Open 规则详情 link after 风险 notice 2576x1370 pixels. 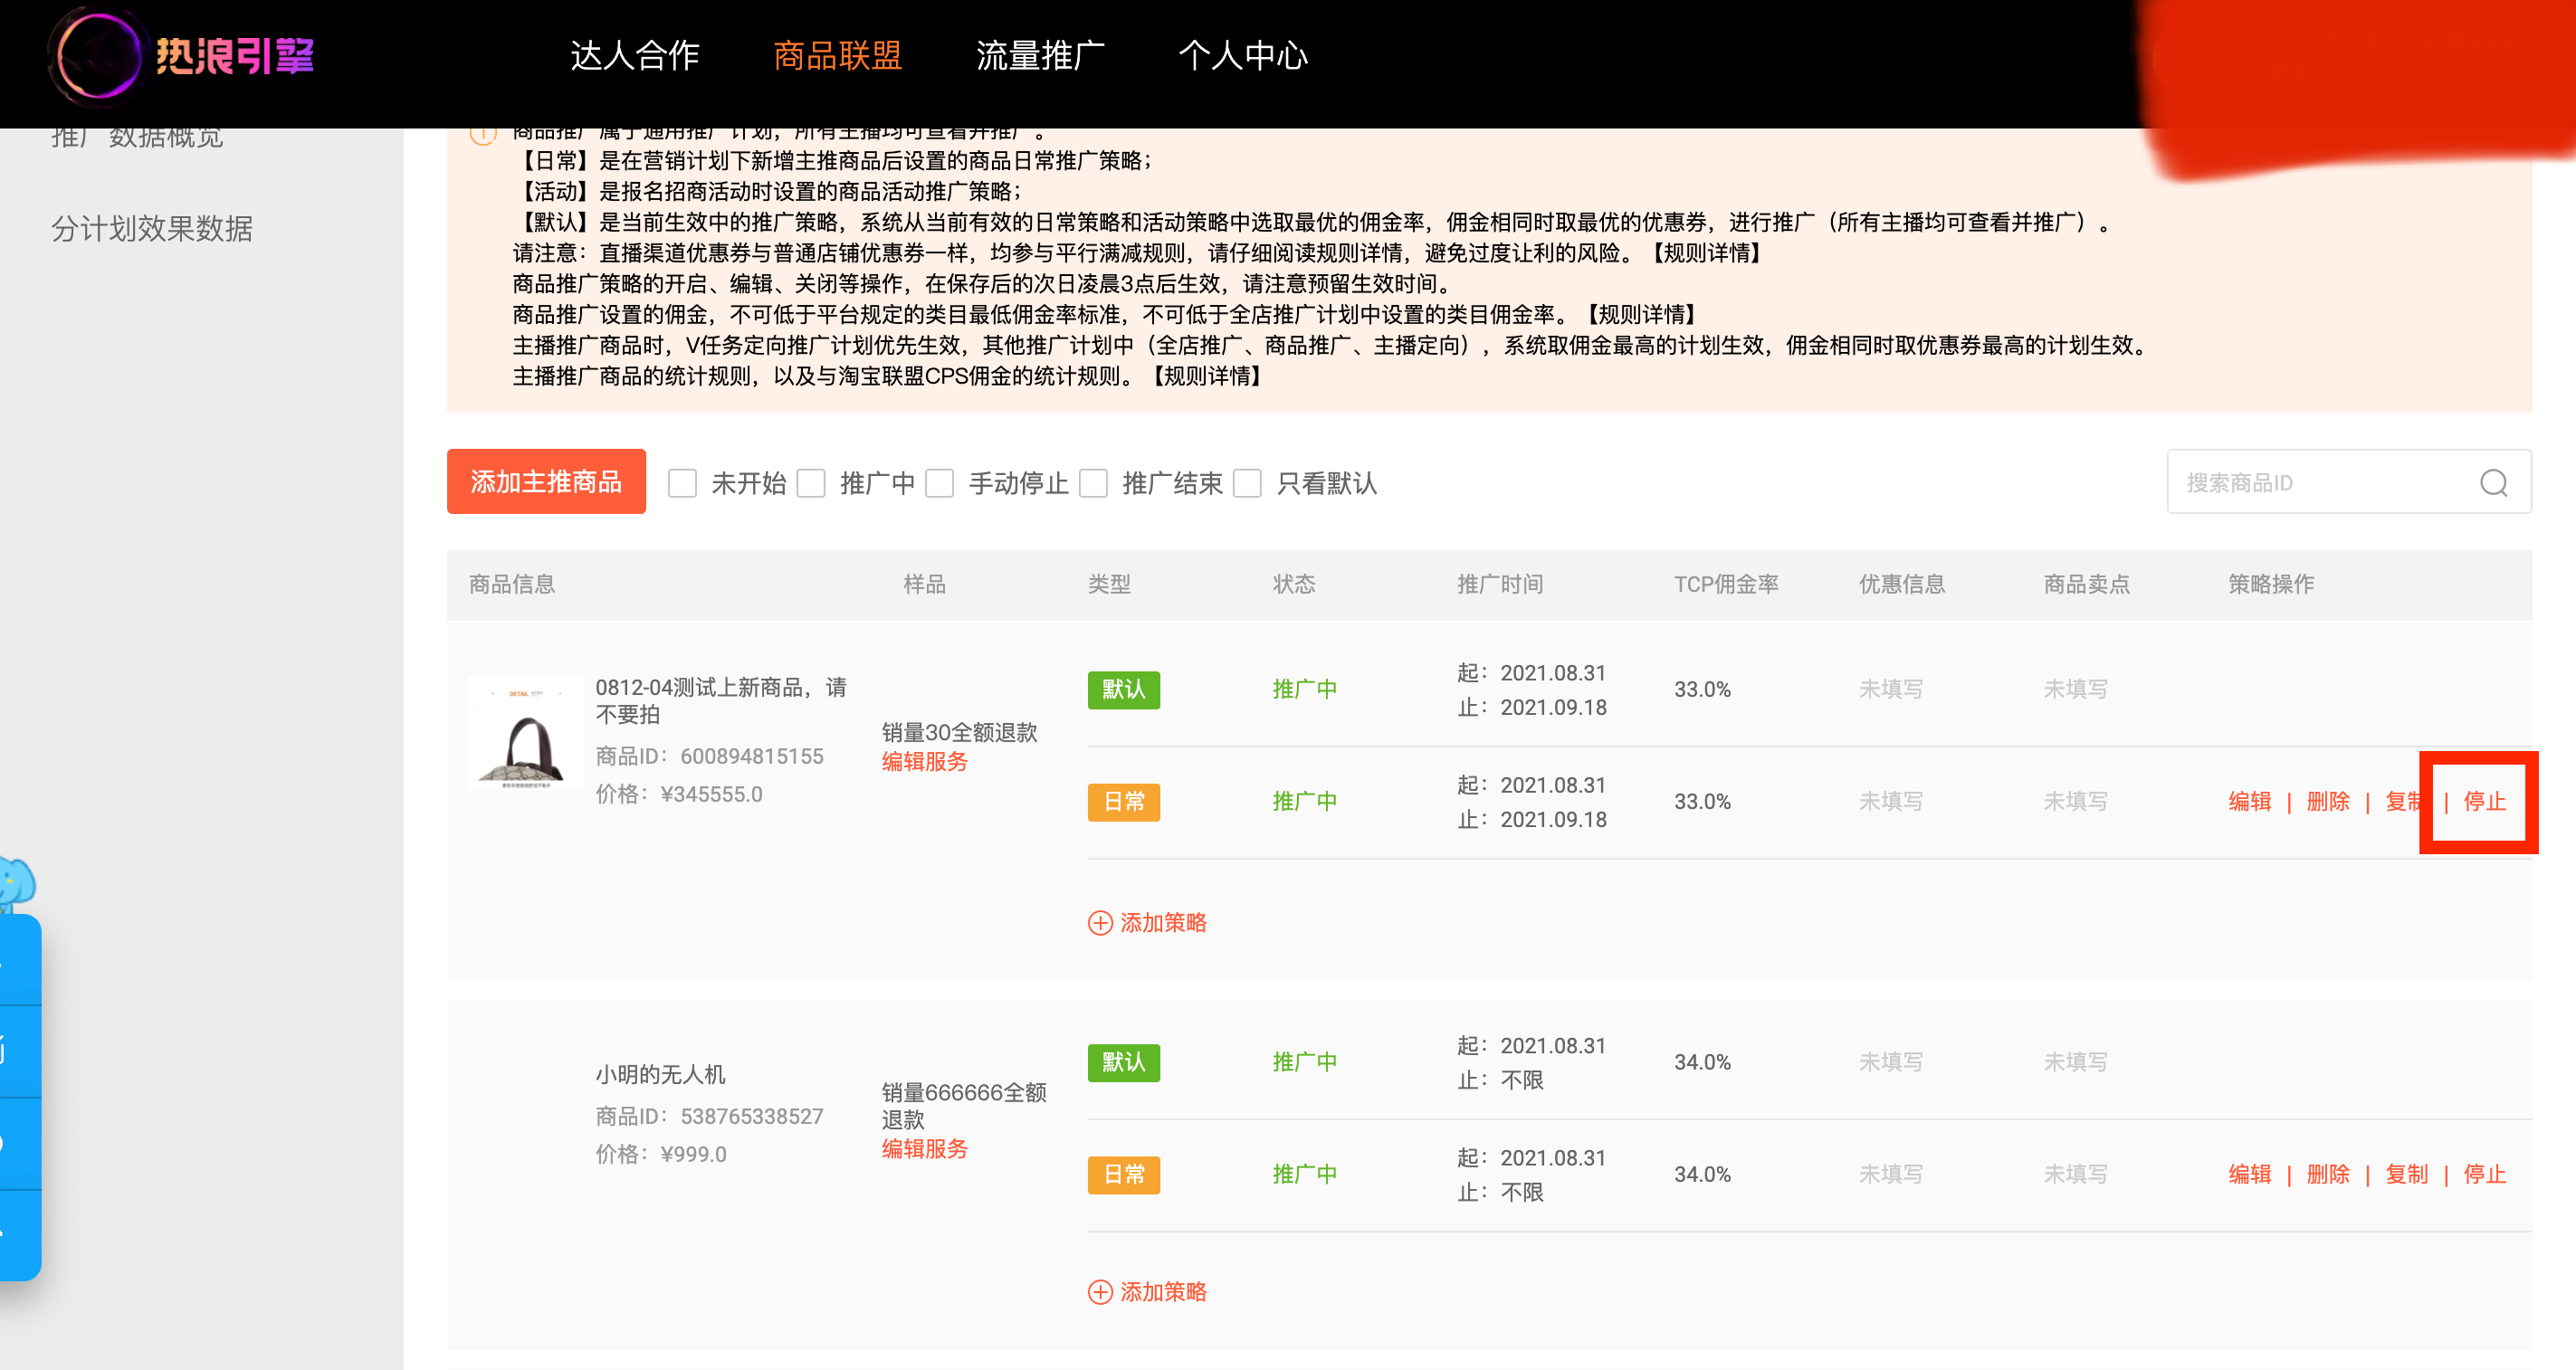coord(1705,253)
